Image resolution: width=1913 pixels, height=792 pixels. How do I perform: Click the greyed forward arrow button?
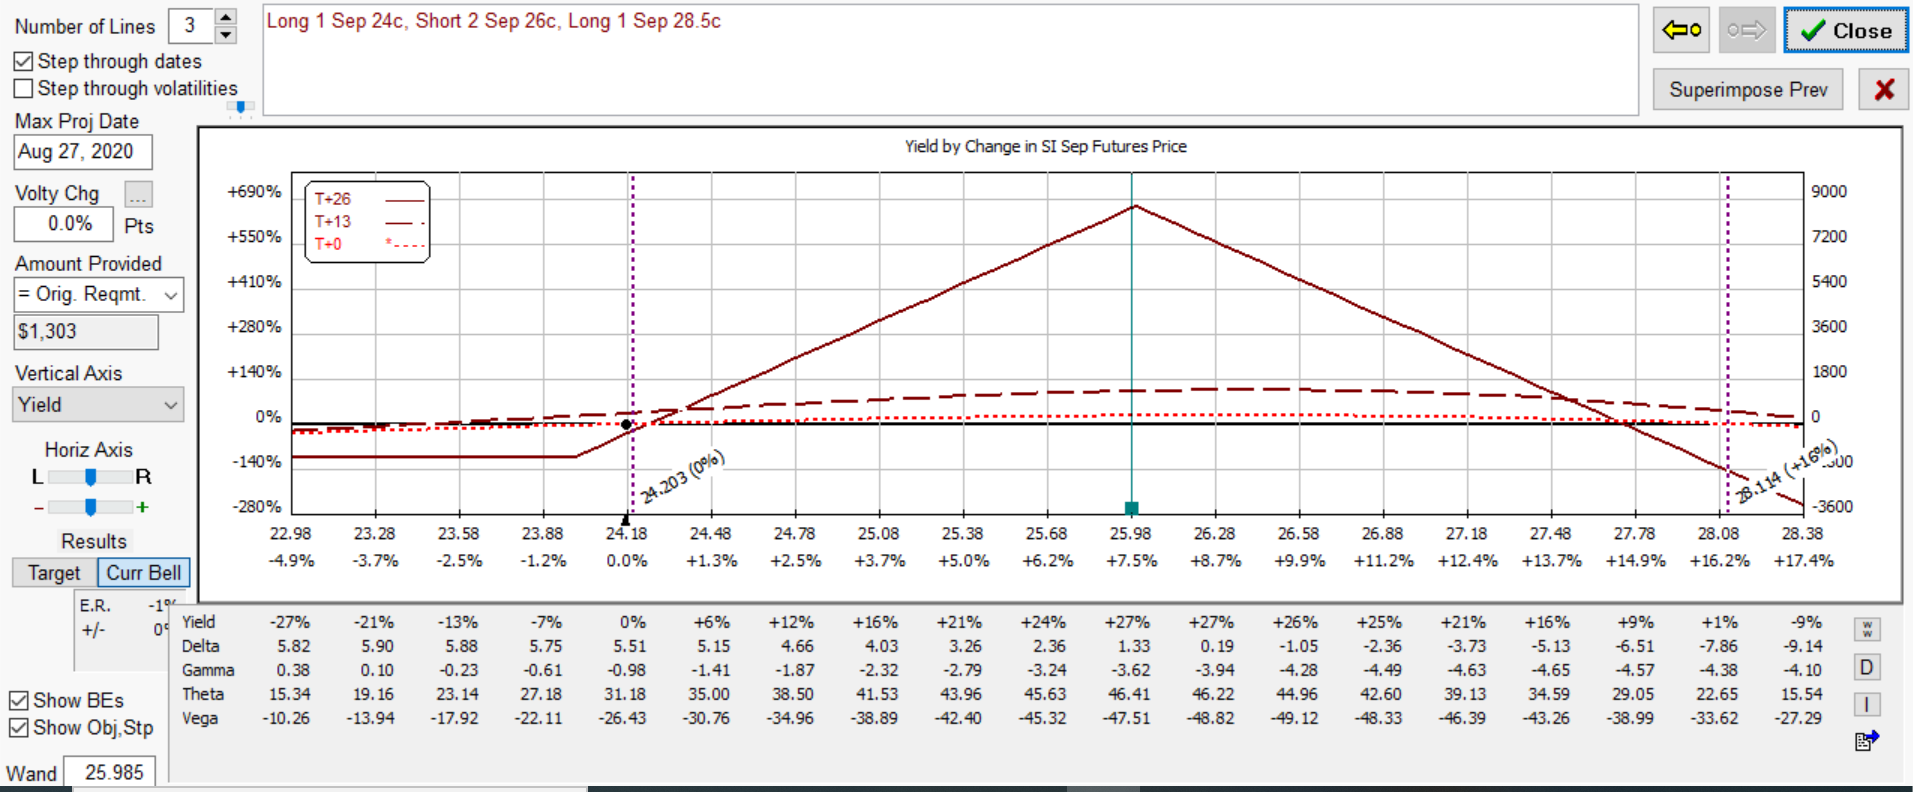click(x=1746, y=30)
